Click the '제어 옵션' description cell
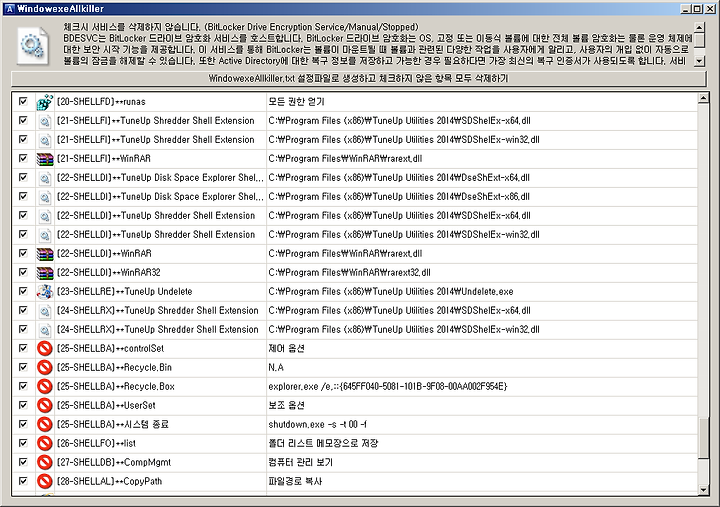This screenshot has height=507, width=720. click(x=287, y=349)
